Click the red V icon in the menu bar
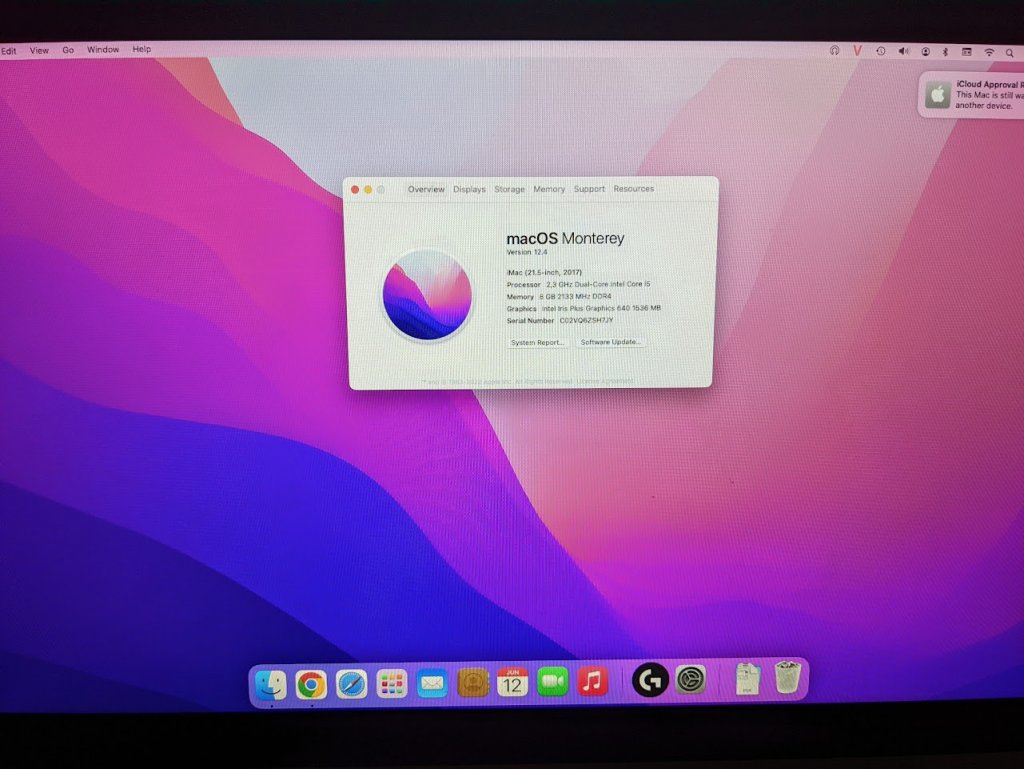This screenshot has width=1024, height=769. coord(857,50)
